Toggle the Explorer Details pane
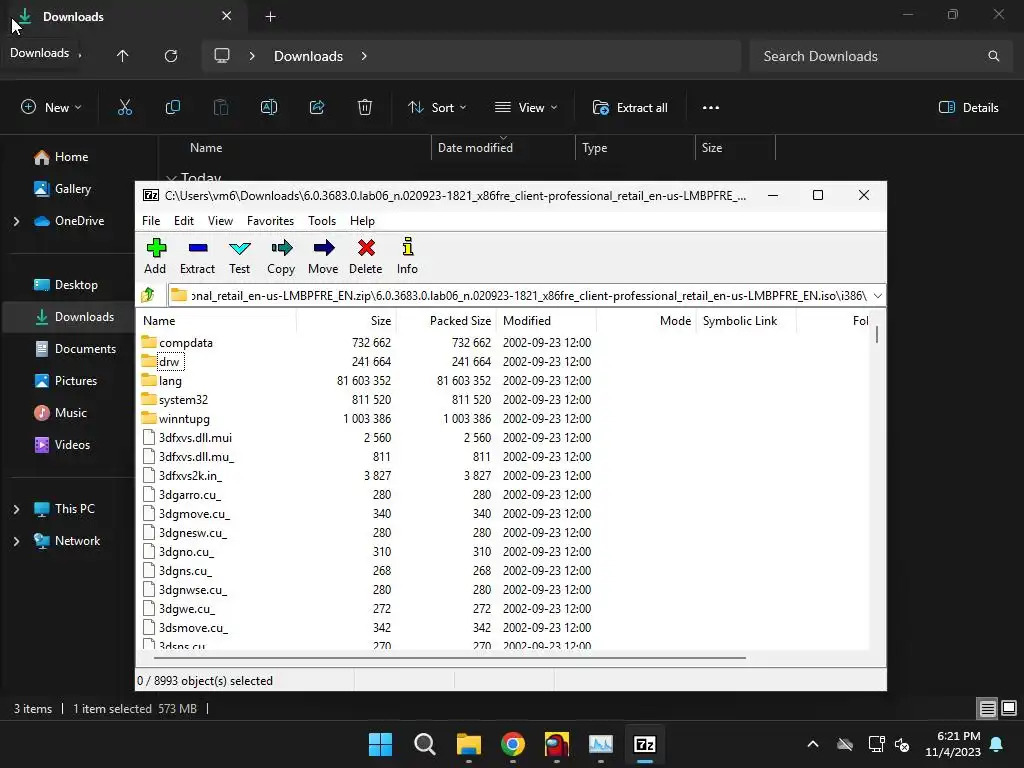Image resolution: width=1024 pixels, height=768 pixels. coord(968,108)
